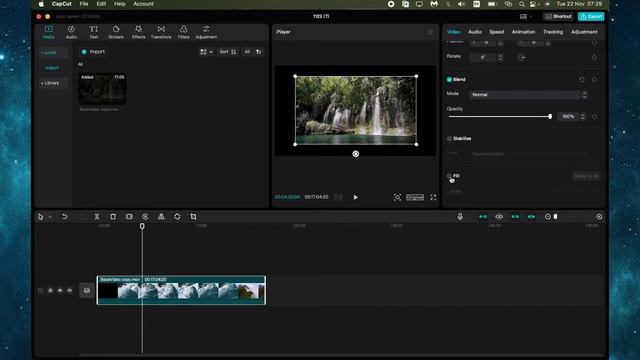Hide the video track with eye icon
Viewport: 640px width, 360px height.
pos(60,291)
